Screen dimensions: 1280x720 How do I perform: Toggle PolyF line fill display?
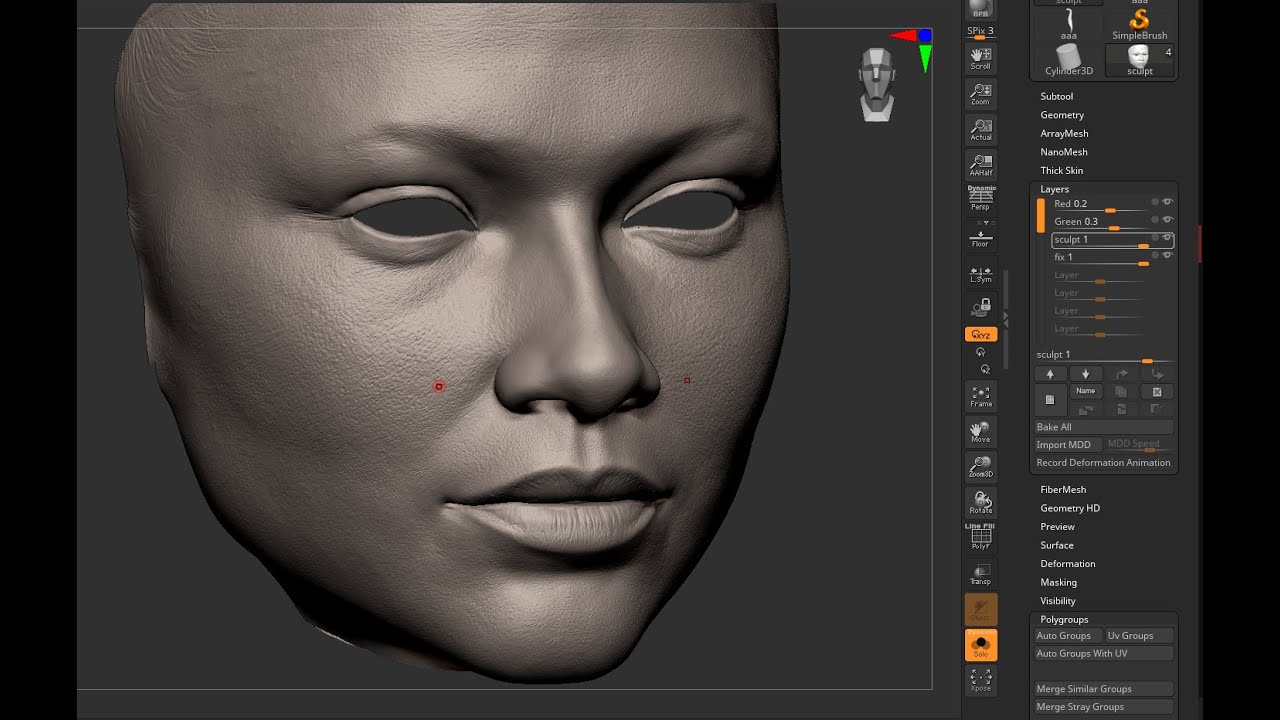[x=981, y=538]
